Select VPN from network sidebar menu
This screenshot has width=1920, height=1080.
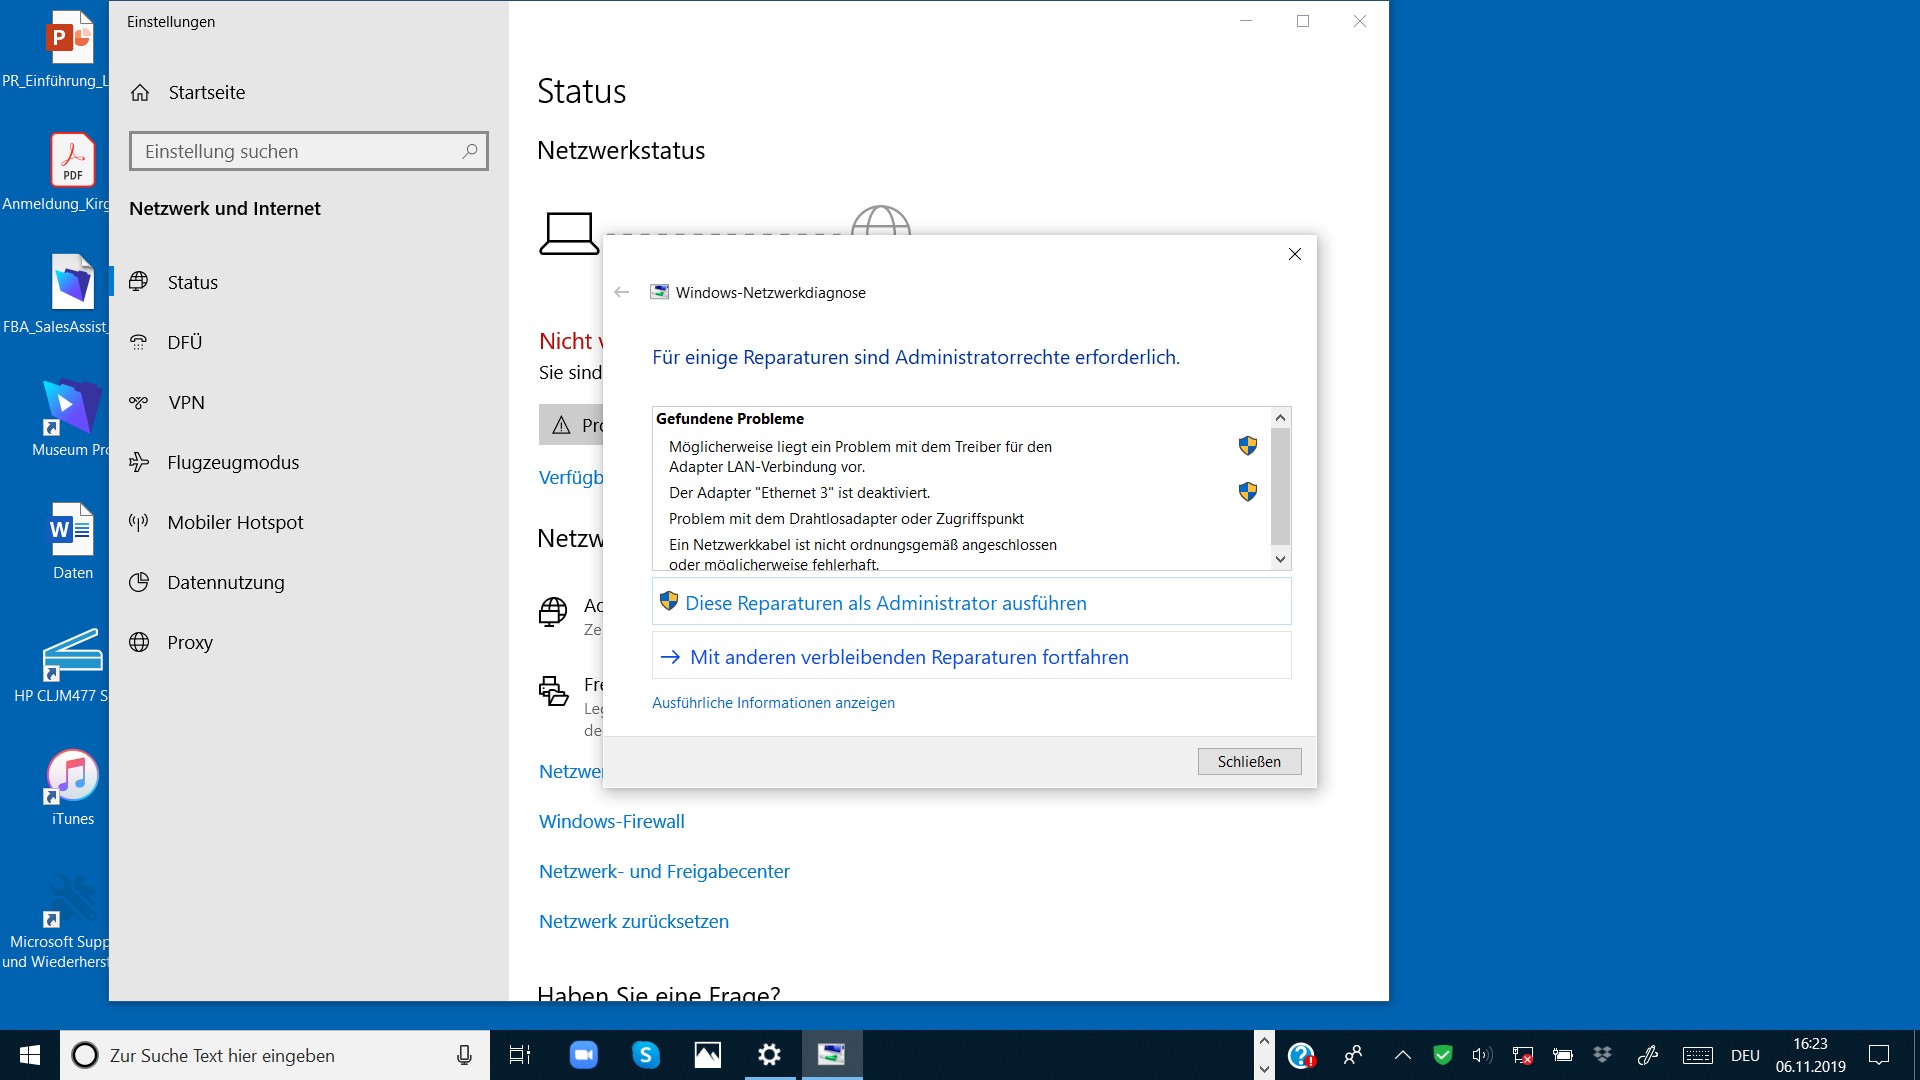pos(186,401)
